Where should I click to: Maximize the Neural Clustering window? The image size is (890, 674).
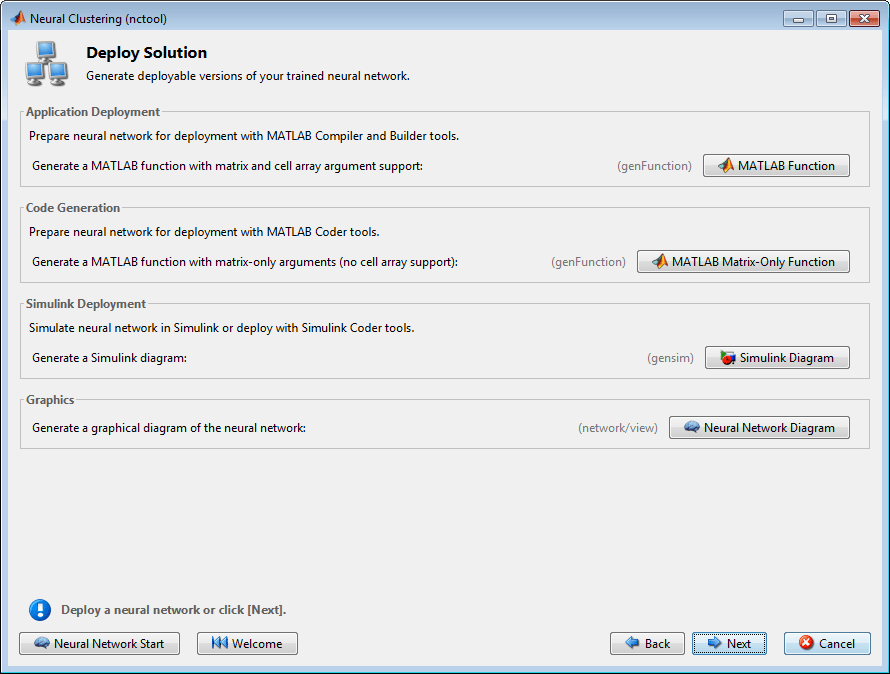830,18
